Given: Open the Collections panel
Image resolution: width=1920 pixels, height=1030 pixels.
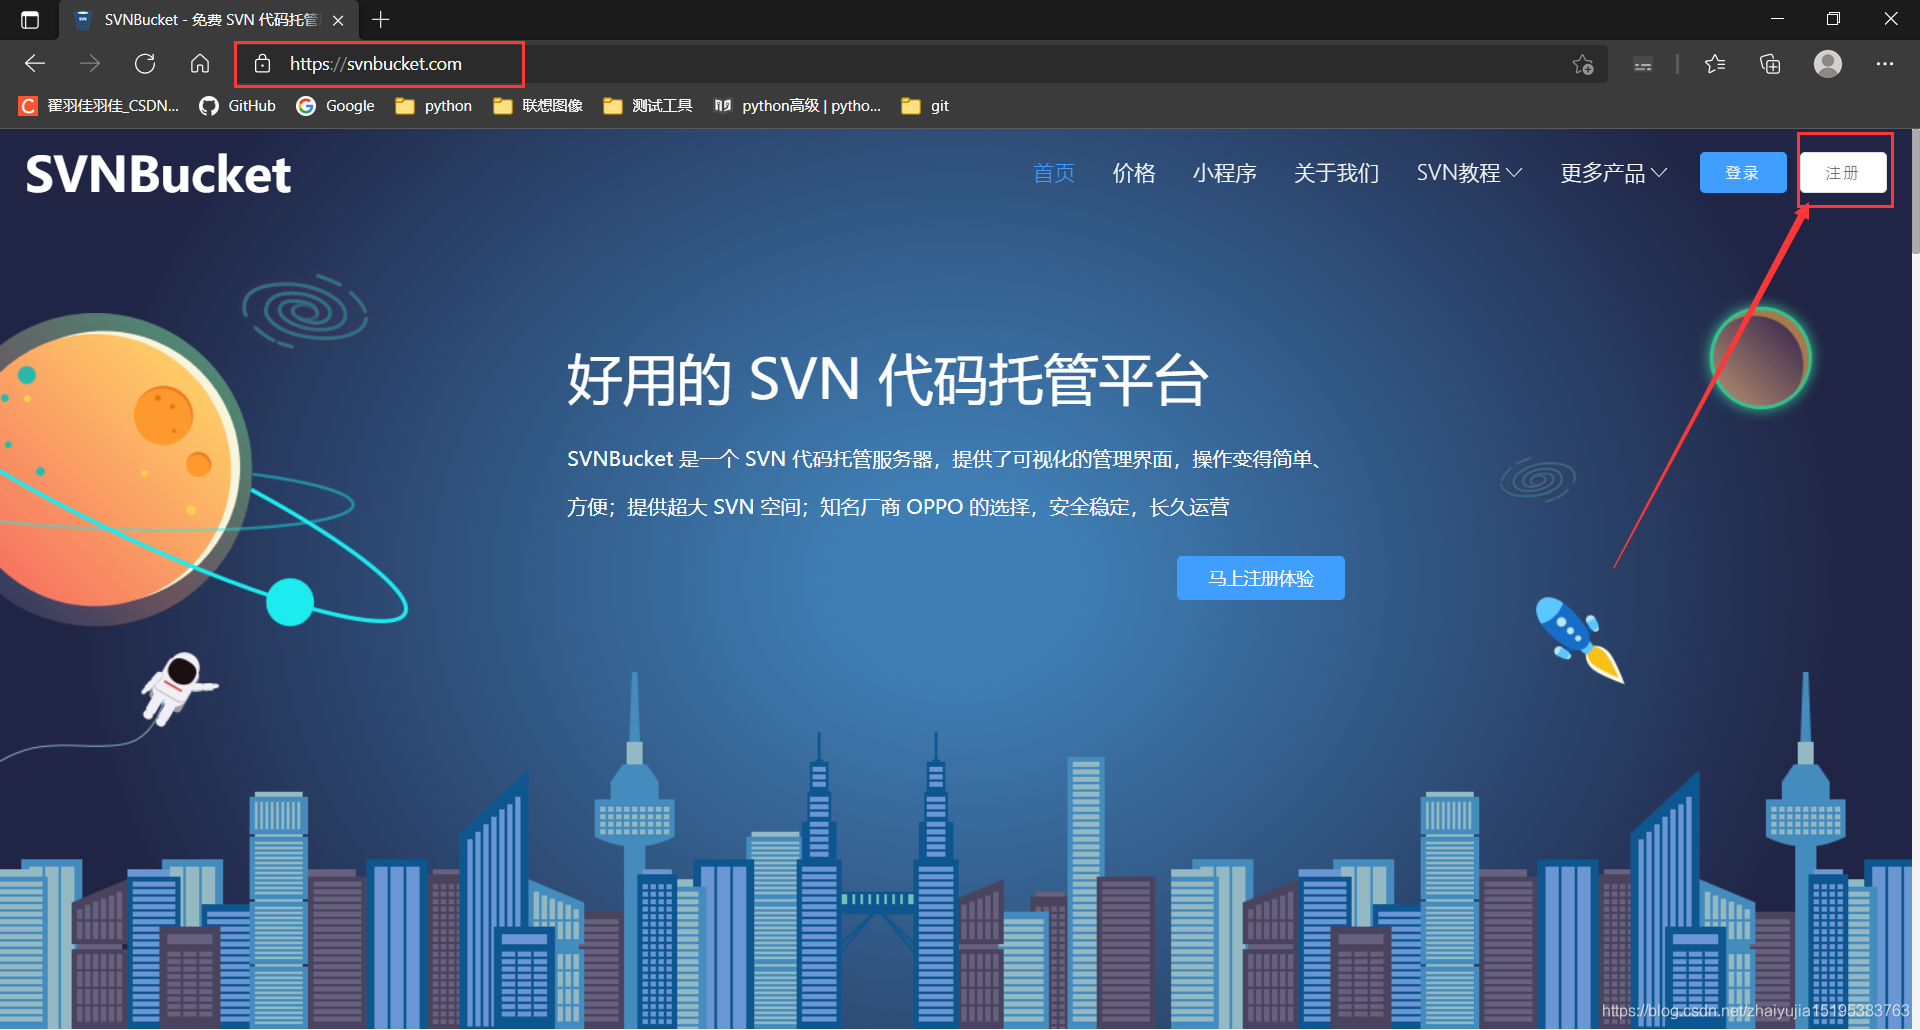Looking at the screenshot, I should tap(1770, 63).
